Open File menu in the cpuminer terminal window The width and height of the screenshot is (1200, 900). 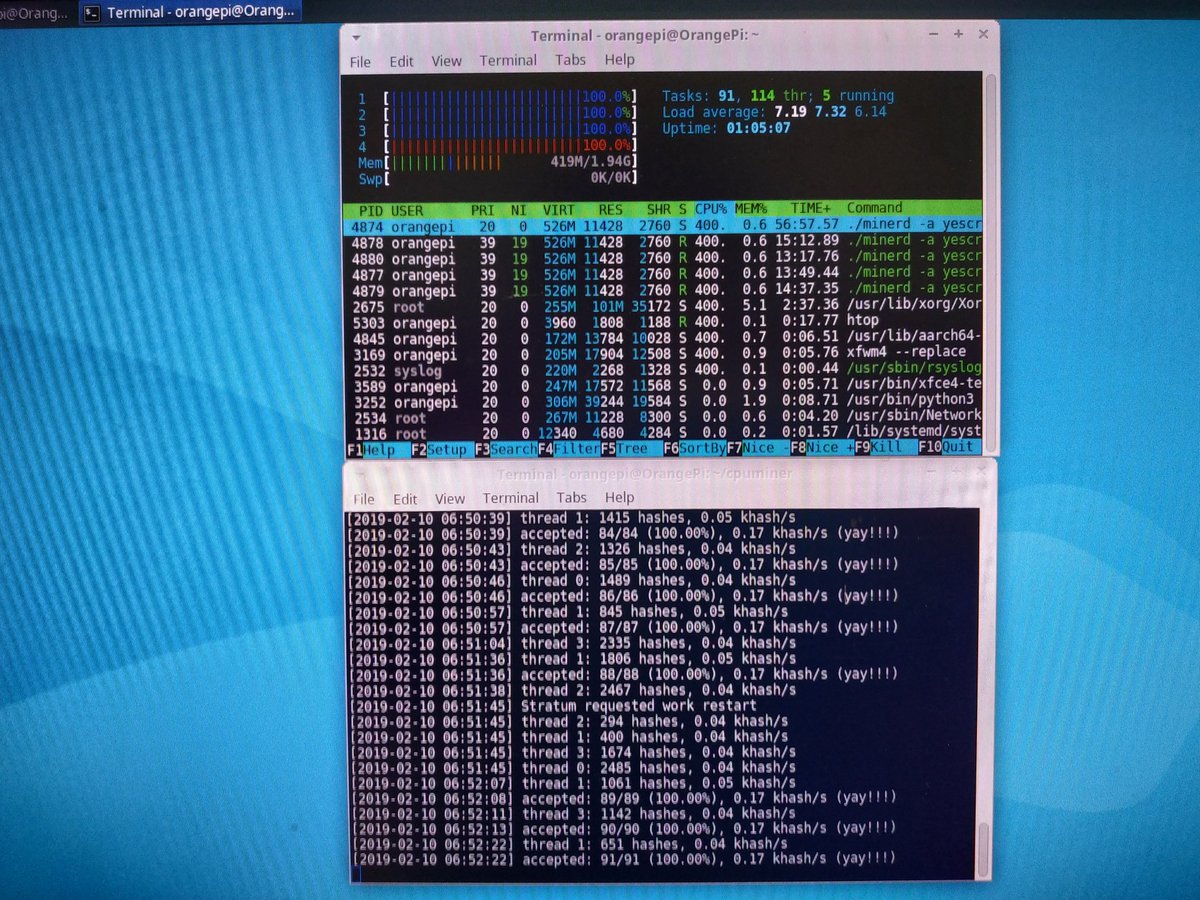364,499
